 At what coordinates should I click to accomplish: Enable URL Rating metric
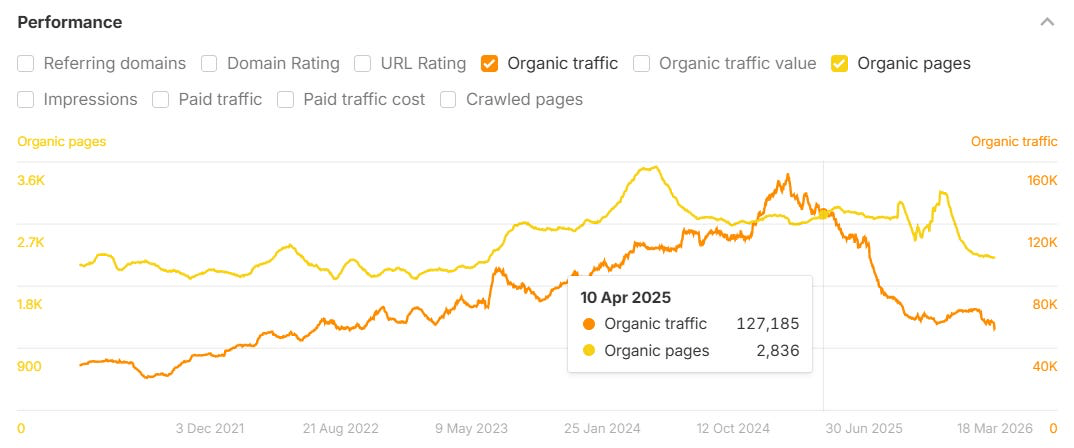click(363, 63)
